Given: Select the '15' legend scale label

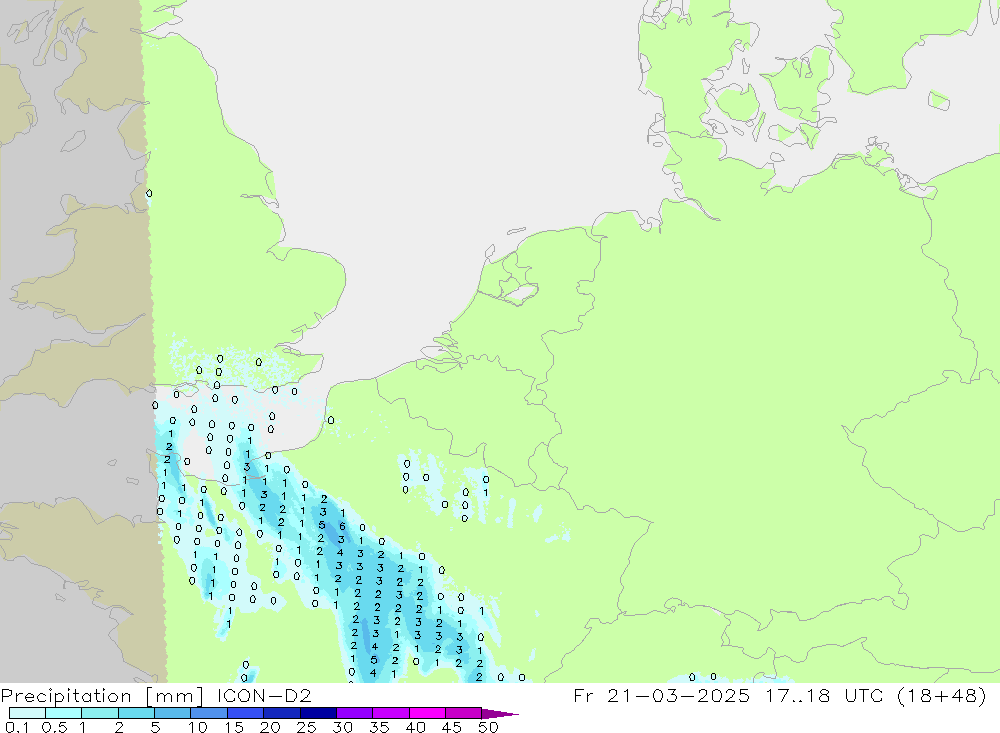Looking at the screenshot, I should point(234,727).
